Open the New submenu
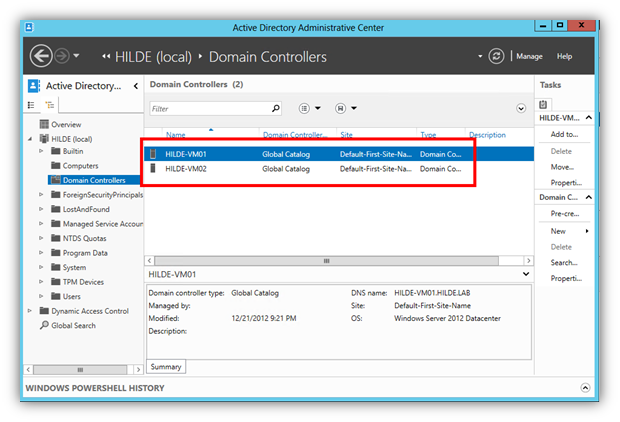Image resolution: width=620 pixels, height=422 pixels. [569, 231]
